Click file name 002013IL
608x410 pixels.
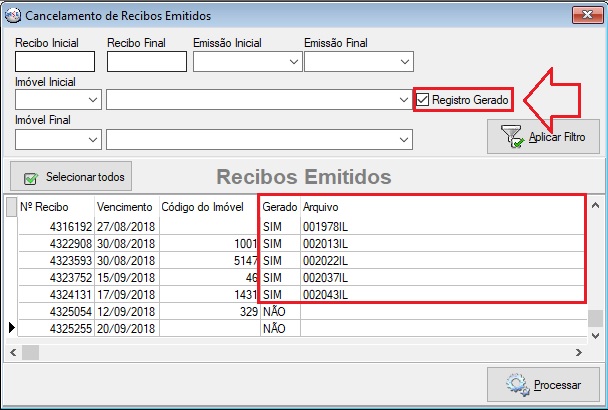pyautogui.click(x=325, y=244)
